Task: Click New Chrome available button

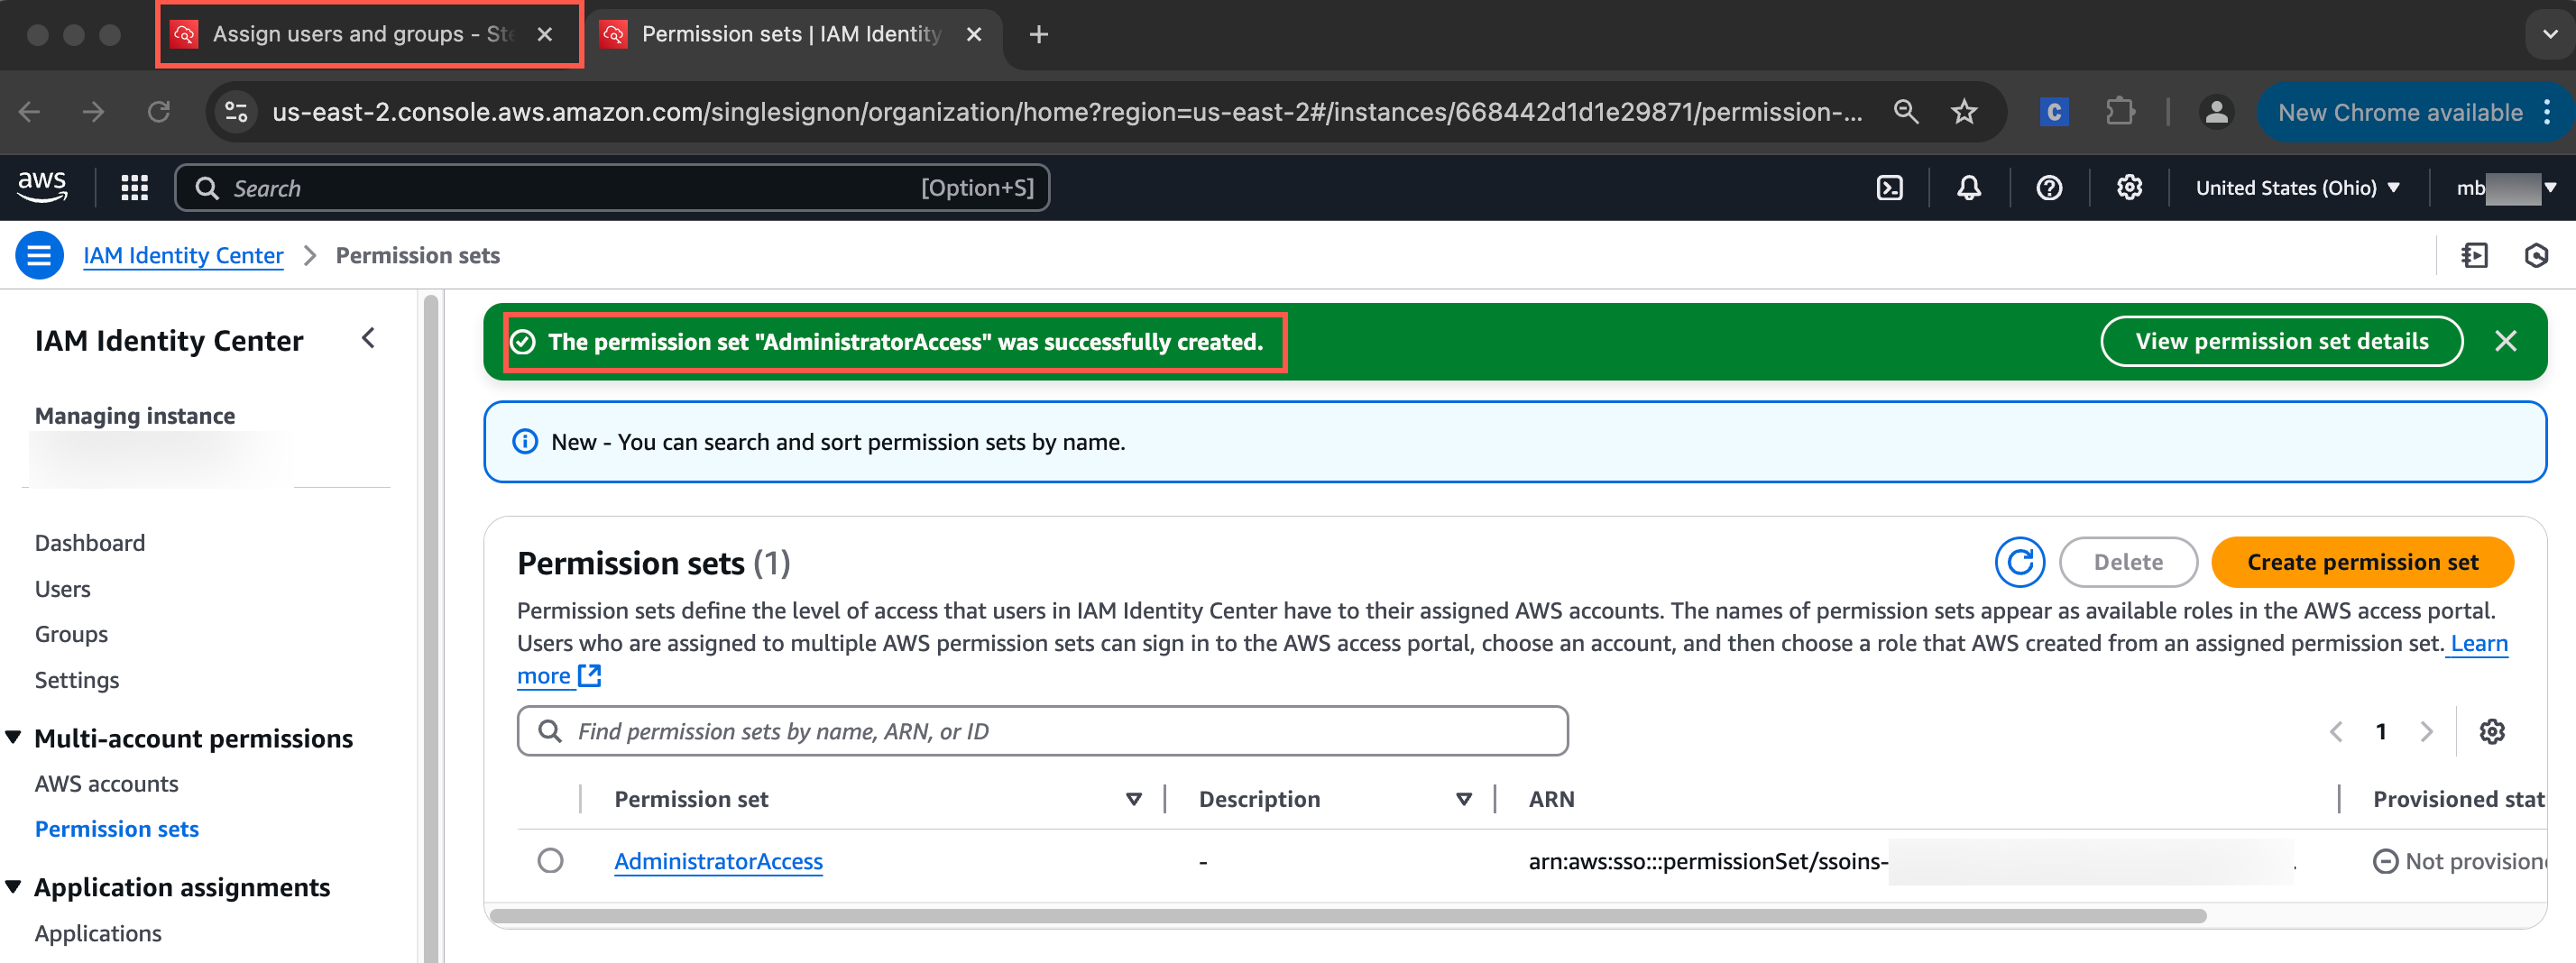Action: tap(2399, 112)
